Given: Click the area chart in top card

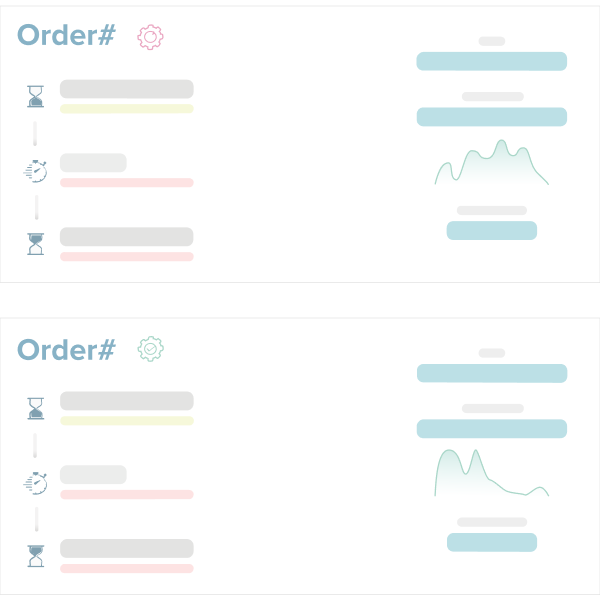Looking at the screenshot, I should pos(491,167).
